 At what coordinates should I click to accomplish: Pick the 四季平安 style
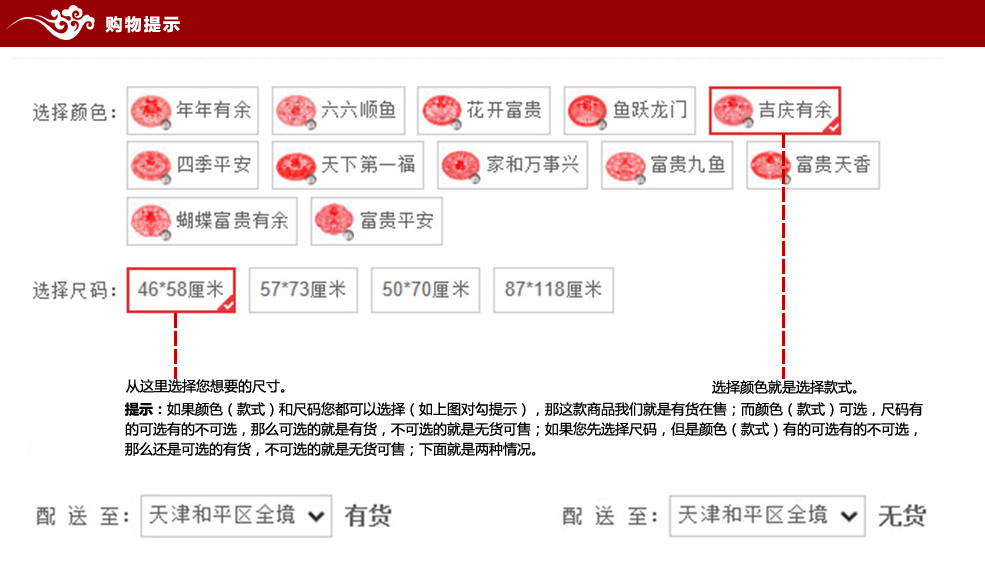coord(192,165)
